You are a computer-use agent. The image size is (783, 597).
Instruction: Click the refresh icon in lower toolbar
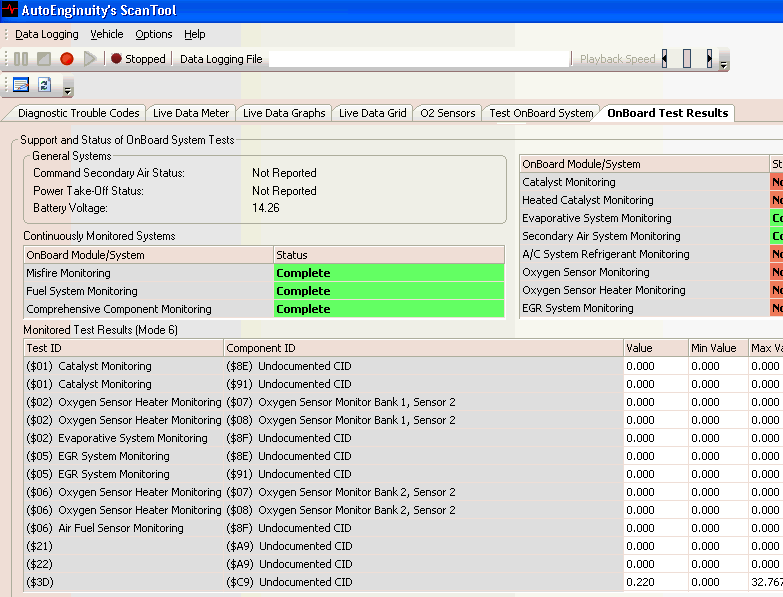45,85
